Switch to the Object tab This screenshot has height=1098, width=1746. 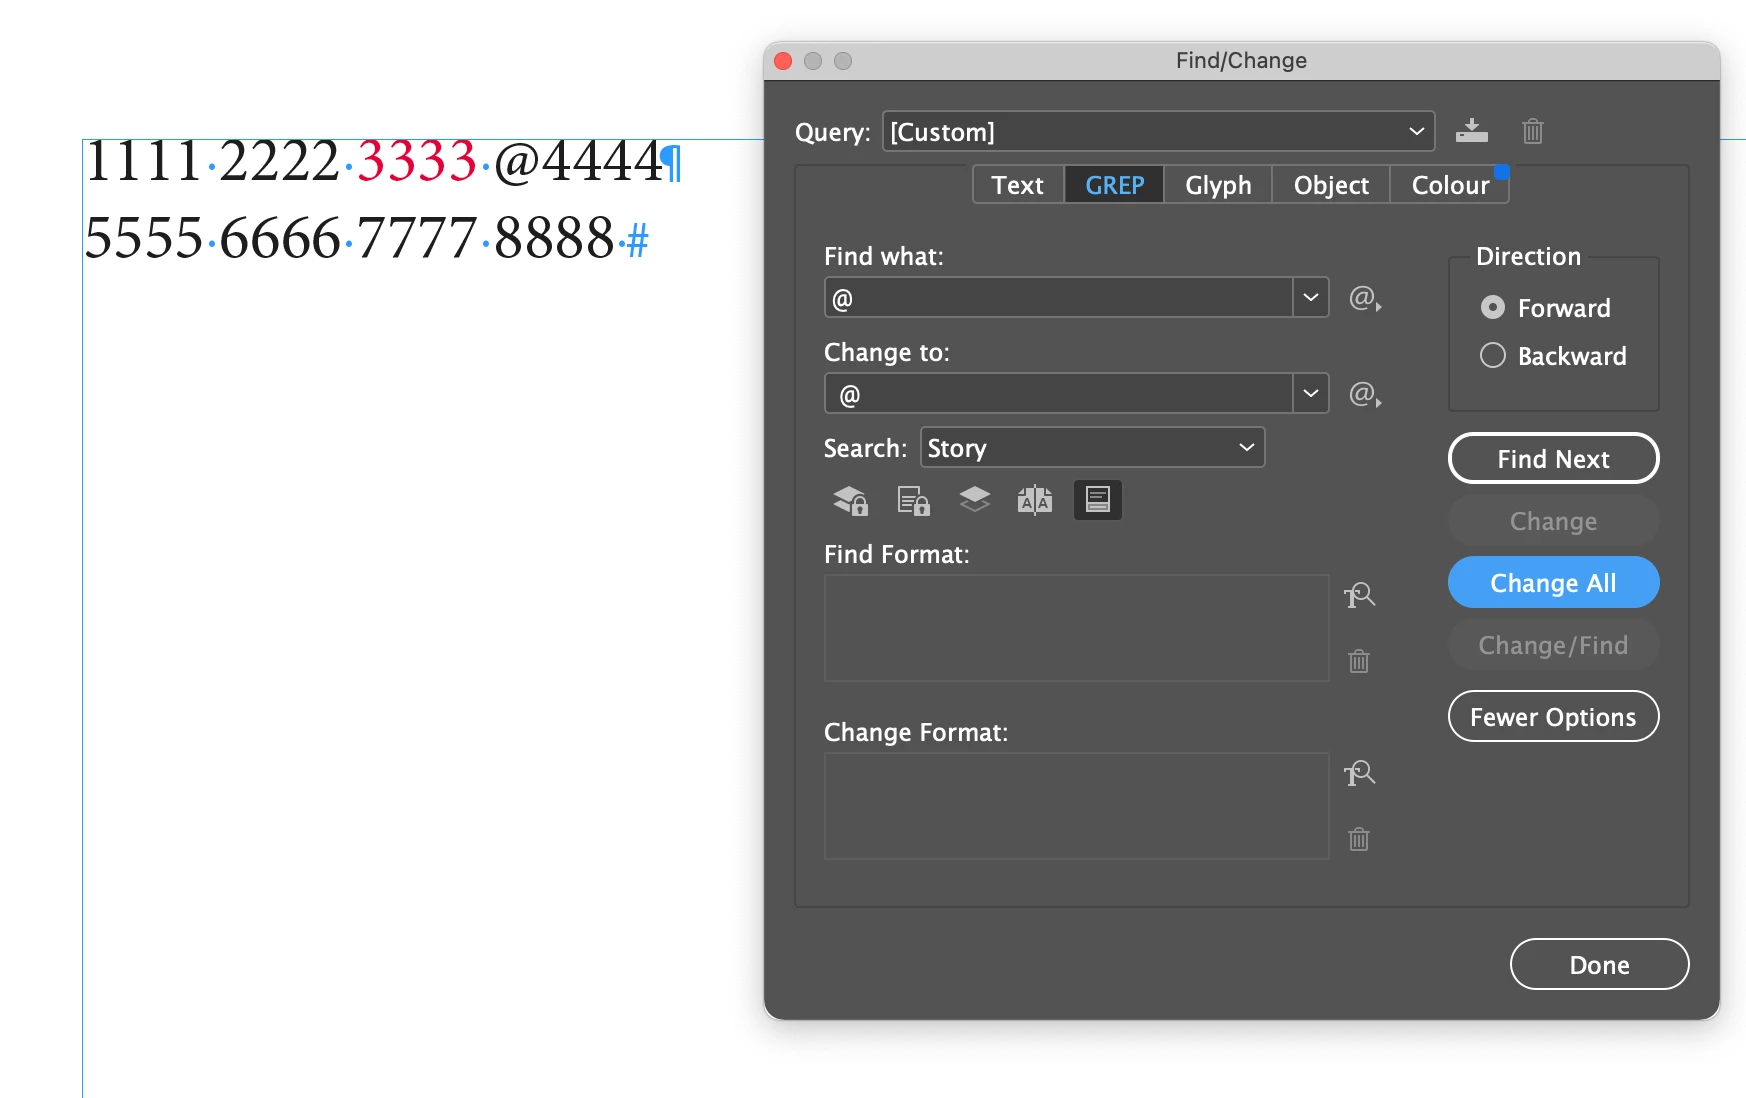point(1331,185)
